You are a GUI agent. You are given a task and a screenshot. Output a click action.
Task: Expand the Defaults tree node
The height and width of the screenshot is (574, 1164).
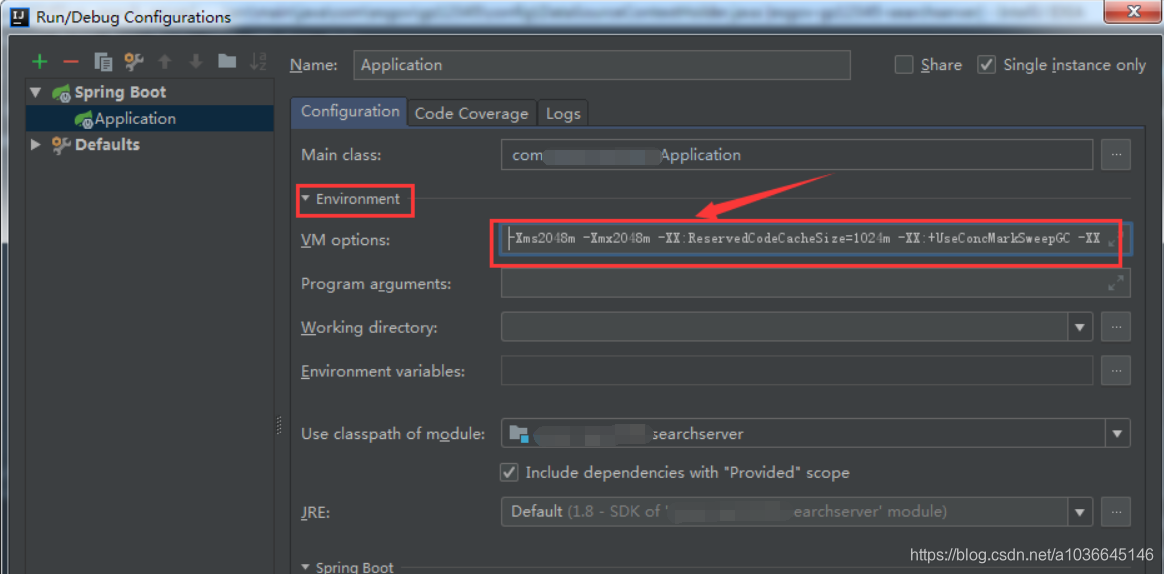pos(36,144)
